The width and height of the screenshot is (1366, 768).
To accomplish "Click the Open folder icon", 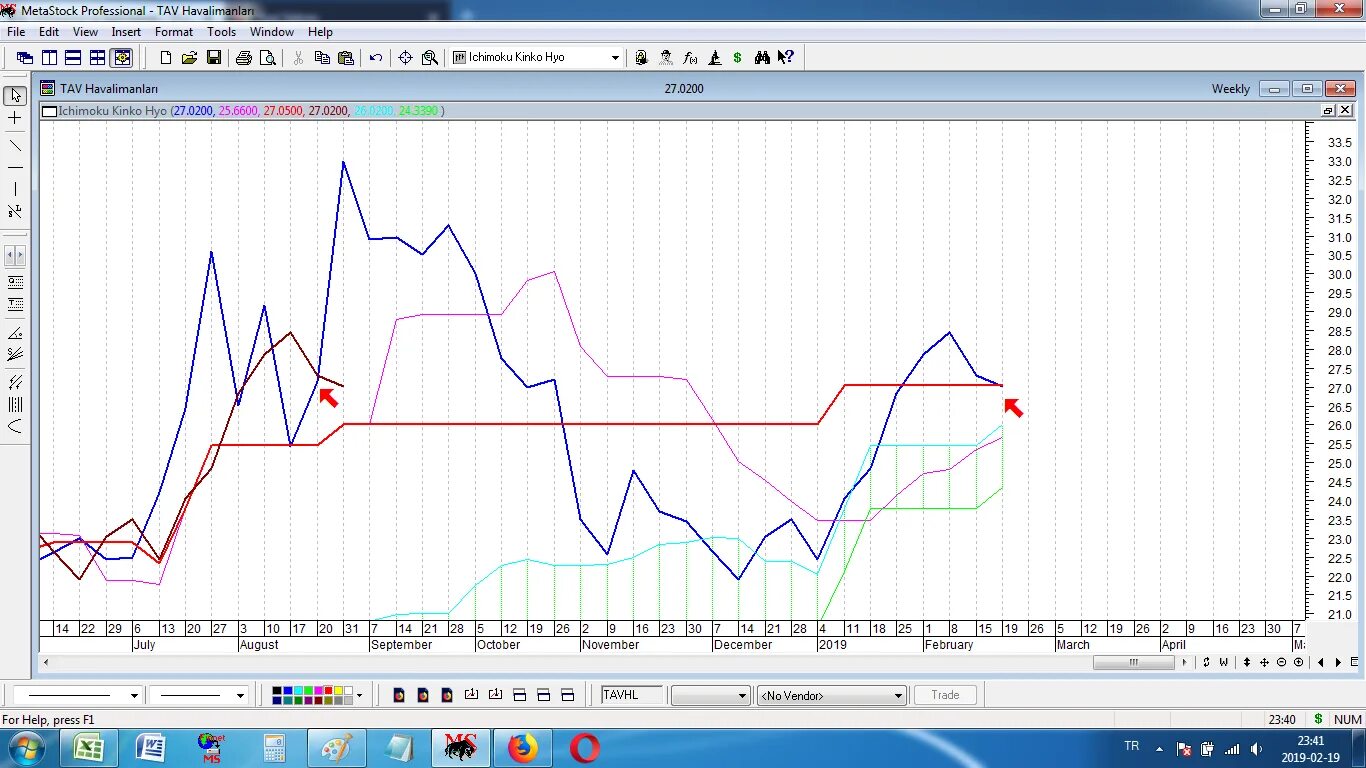I will 189,58.
